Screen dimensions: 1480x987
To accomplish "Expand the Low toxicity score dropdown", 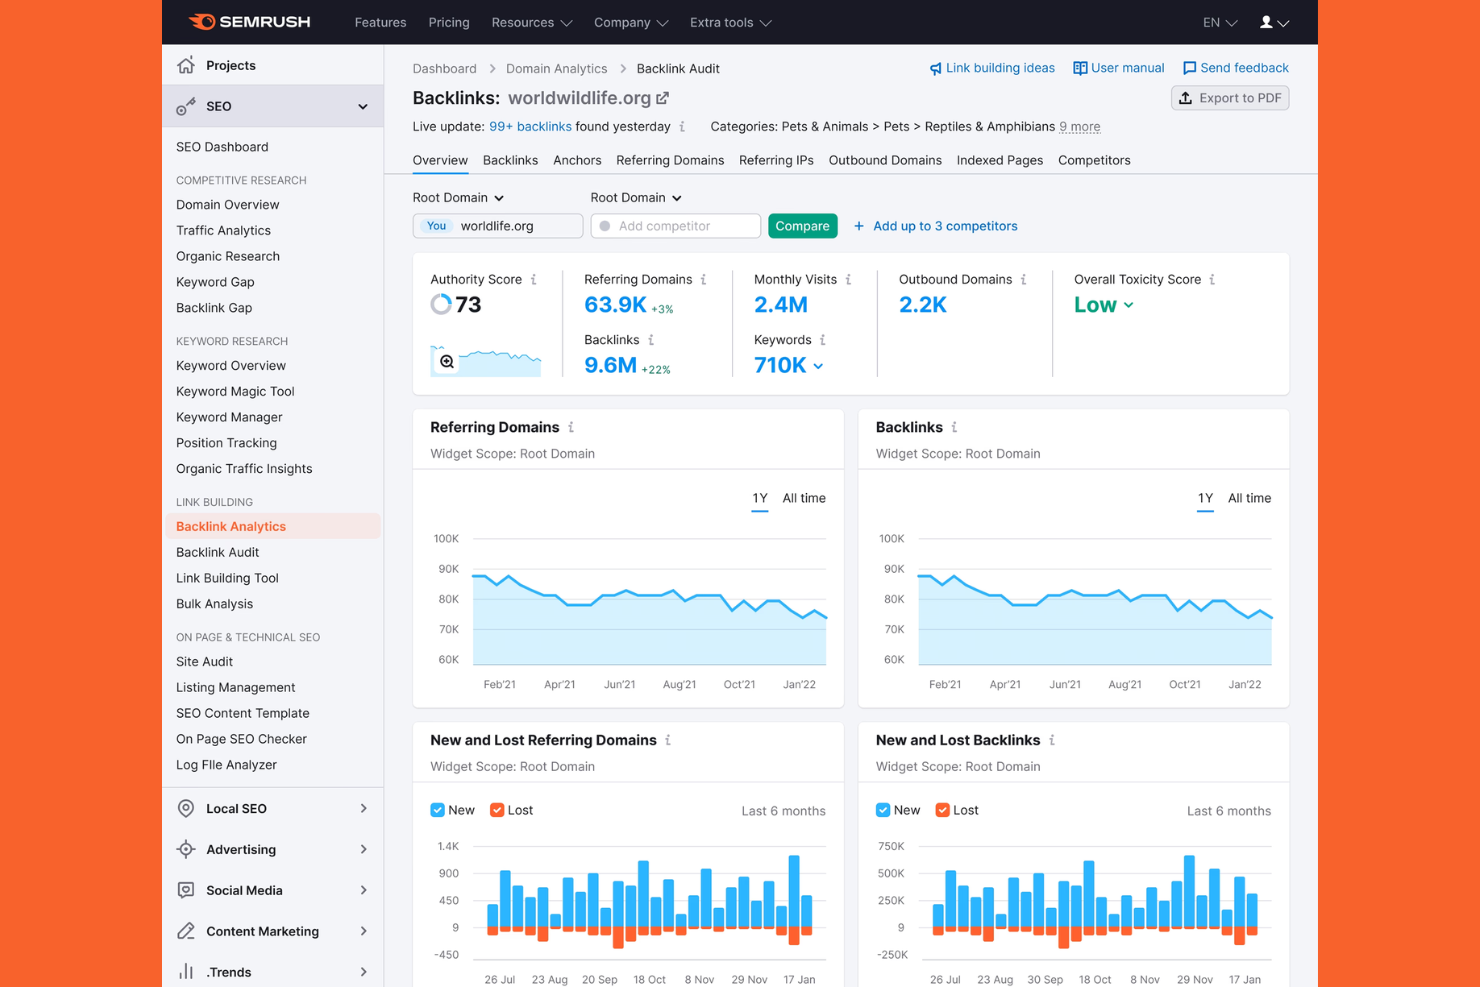I will 1104,305.
